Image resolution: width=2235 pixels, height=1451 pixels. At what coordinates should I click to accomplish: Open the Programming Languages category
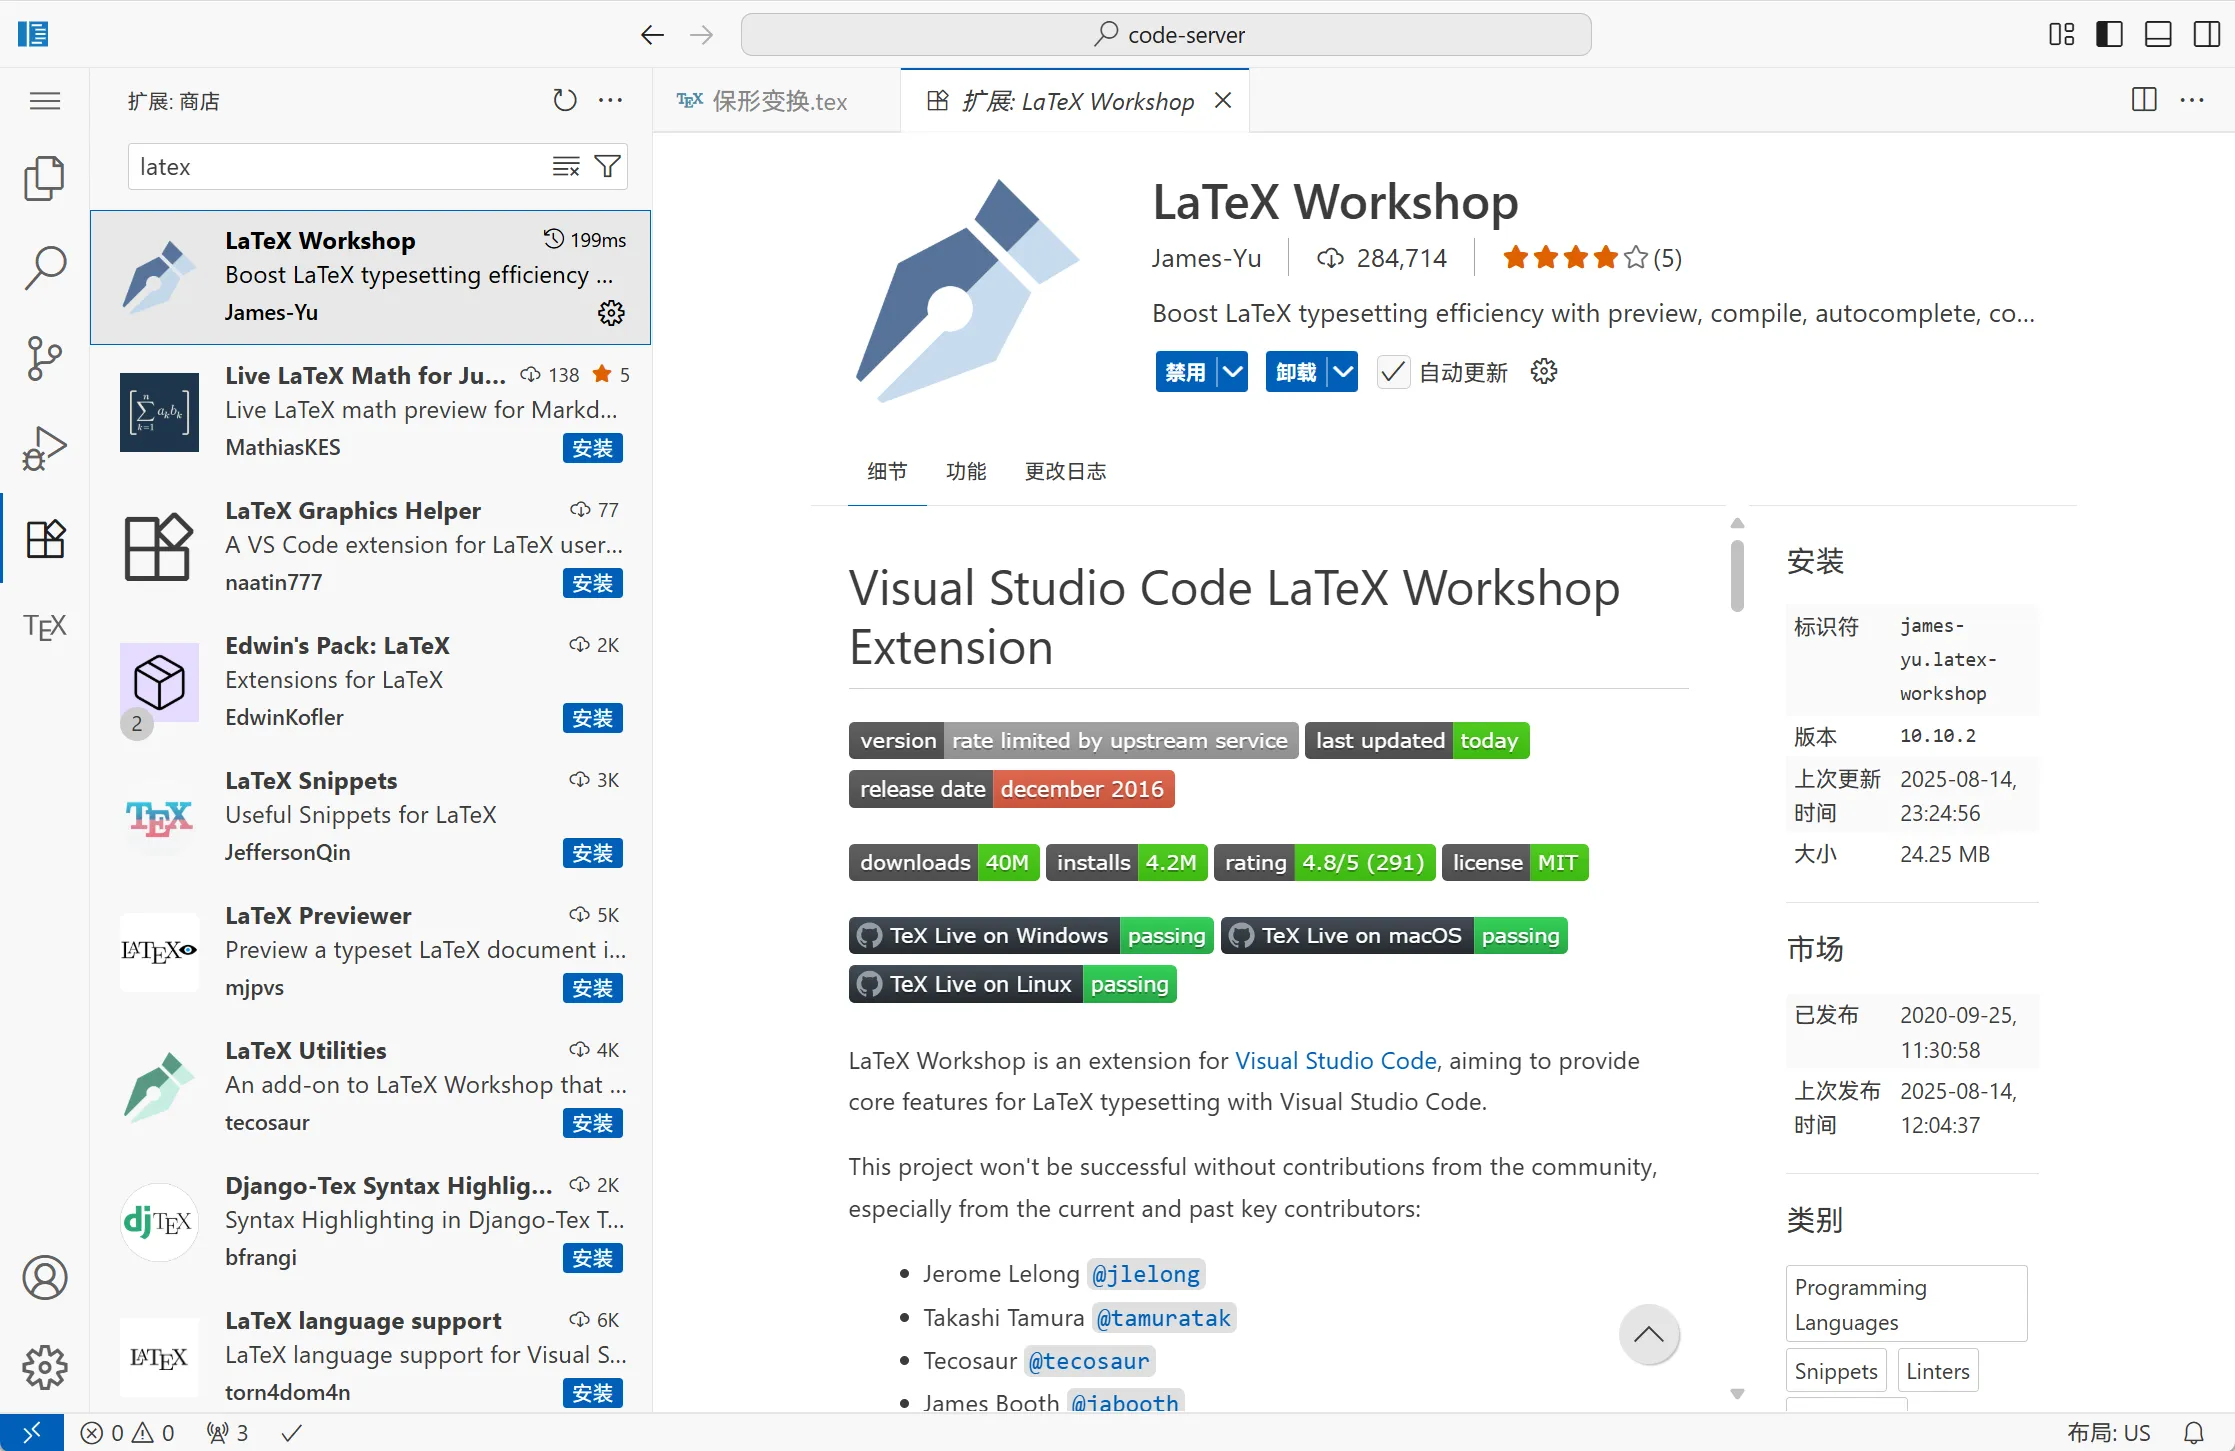(x=1906, y=1304)
